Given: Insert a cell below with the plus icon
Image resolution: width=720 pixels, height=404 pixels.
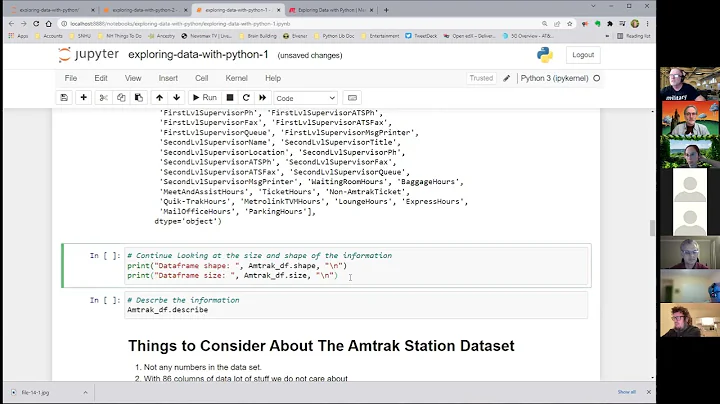Looking at the screenshot, I should [x=84, y=98].
